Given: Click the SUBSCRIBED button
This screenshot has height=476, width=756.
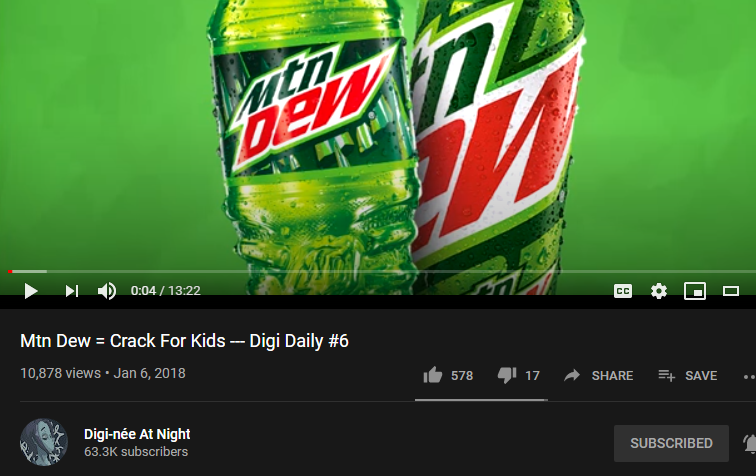Looking at the screenshot, I should [x=671, y=443].
